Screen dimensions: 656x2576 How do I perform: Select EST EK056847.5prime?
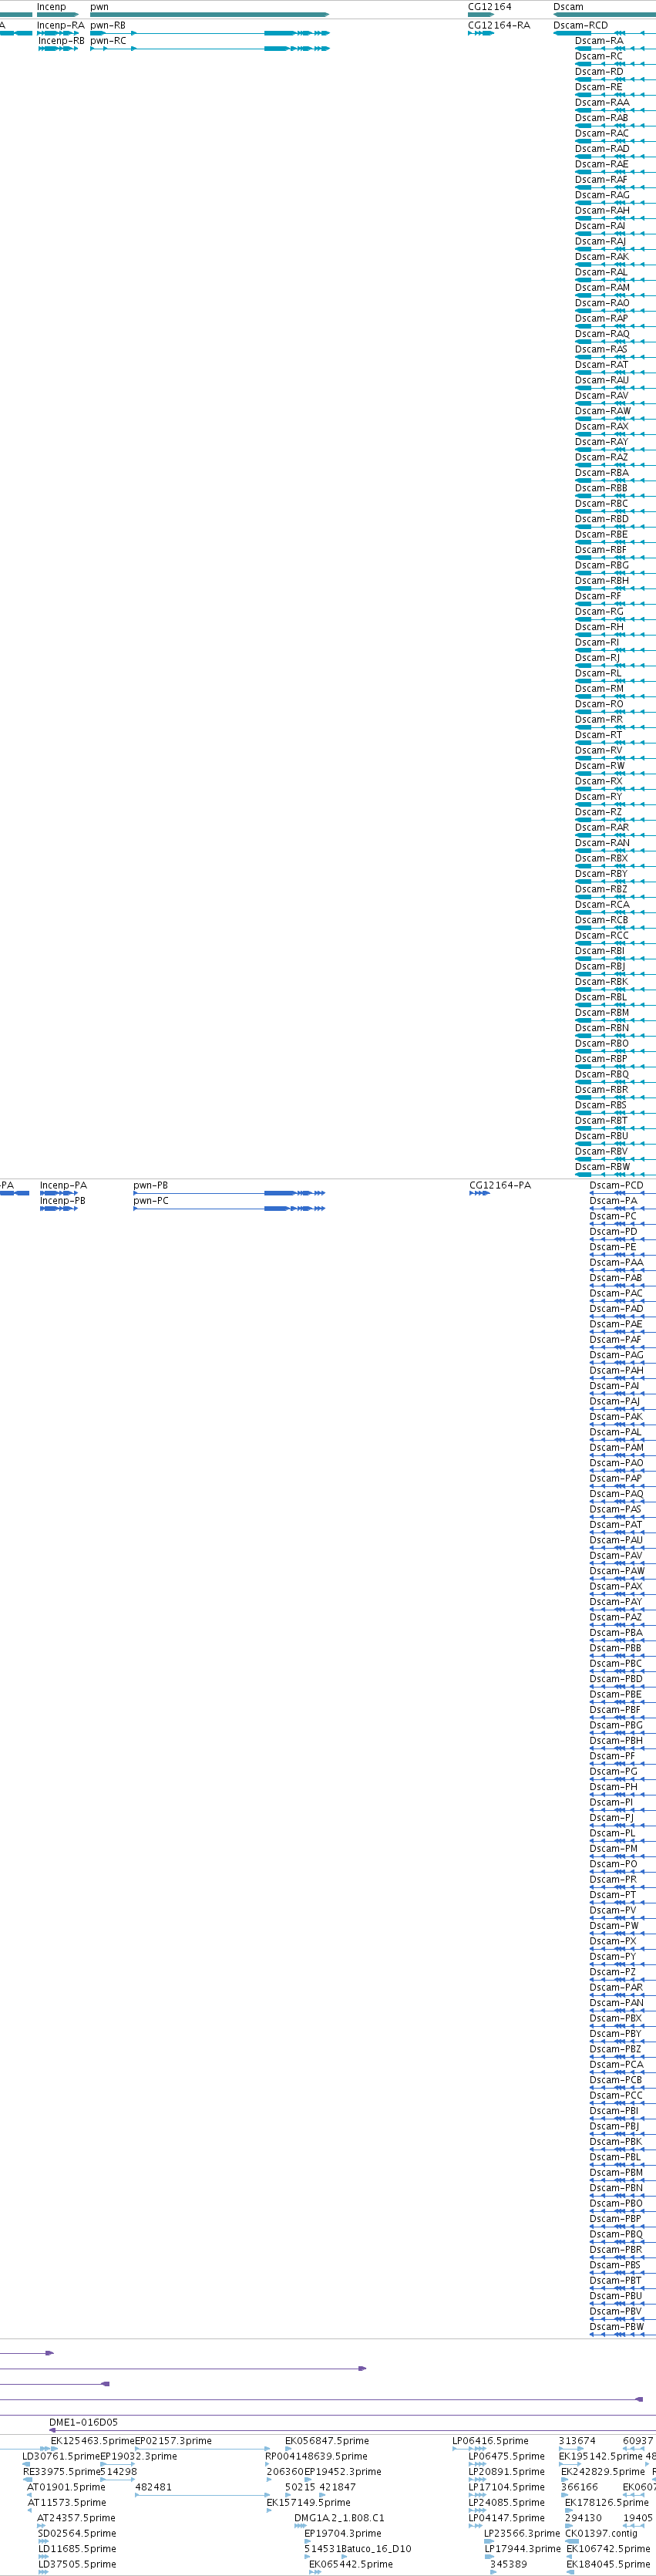pos(327,2440)
